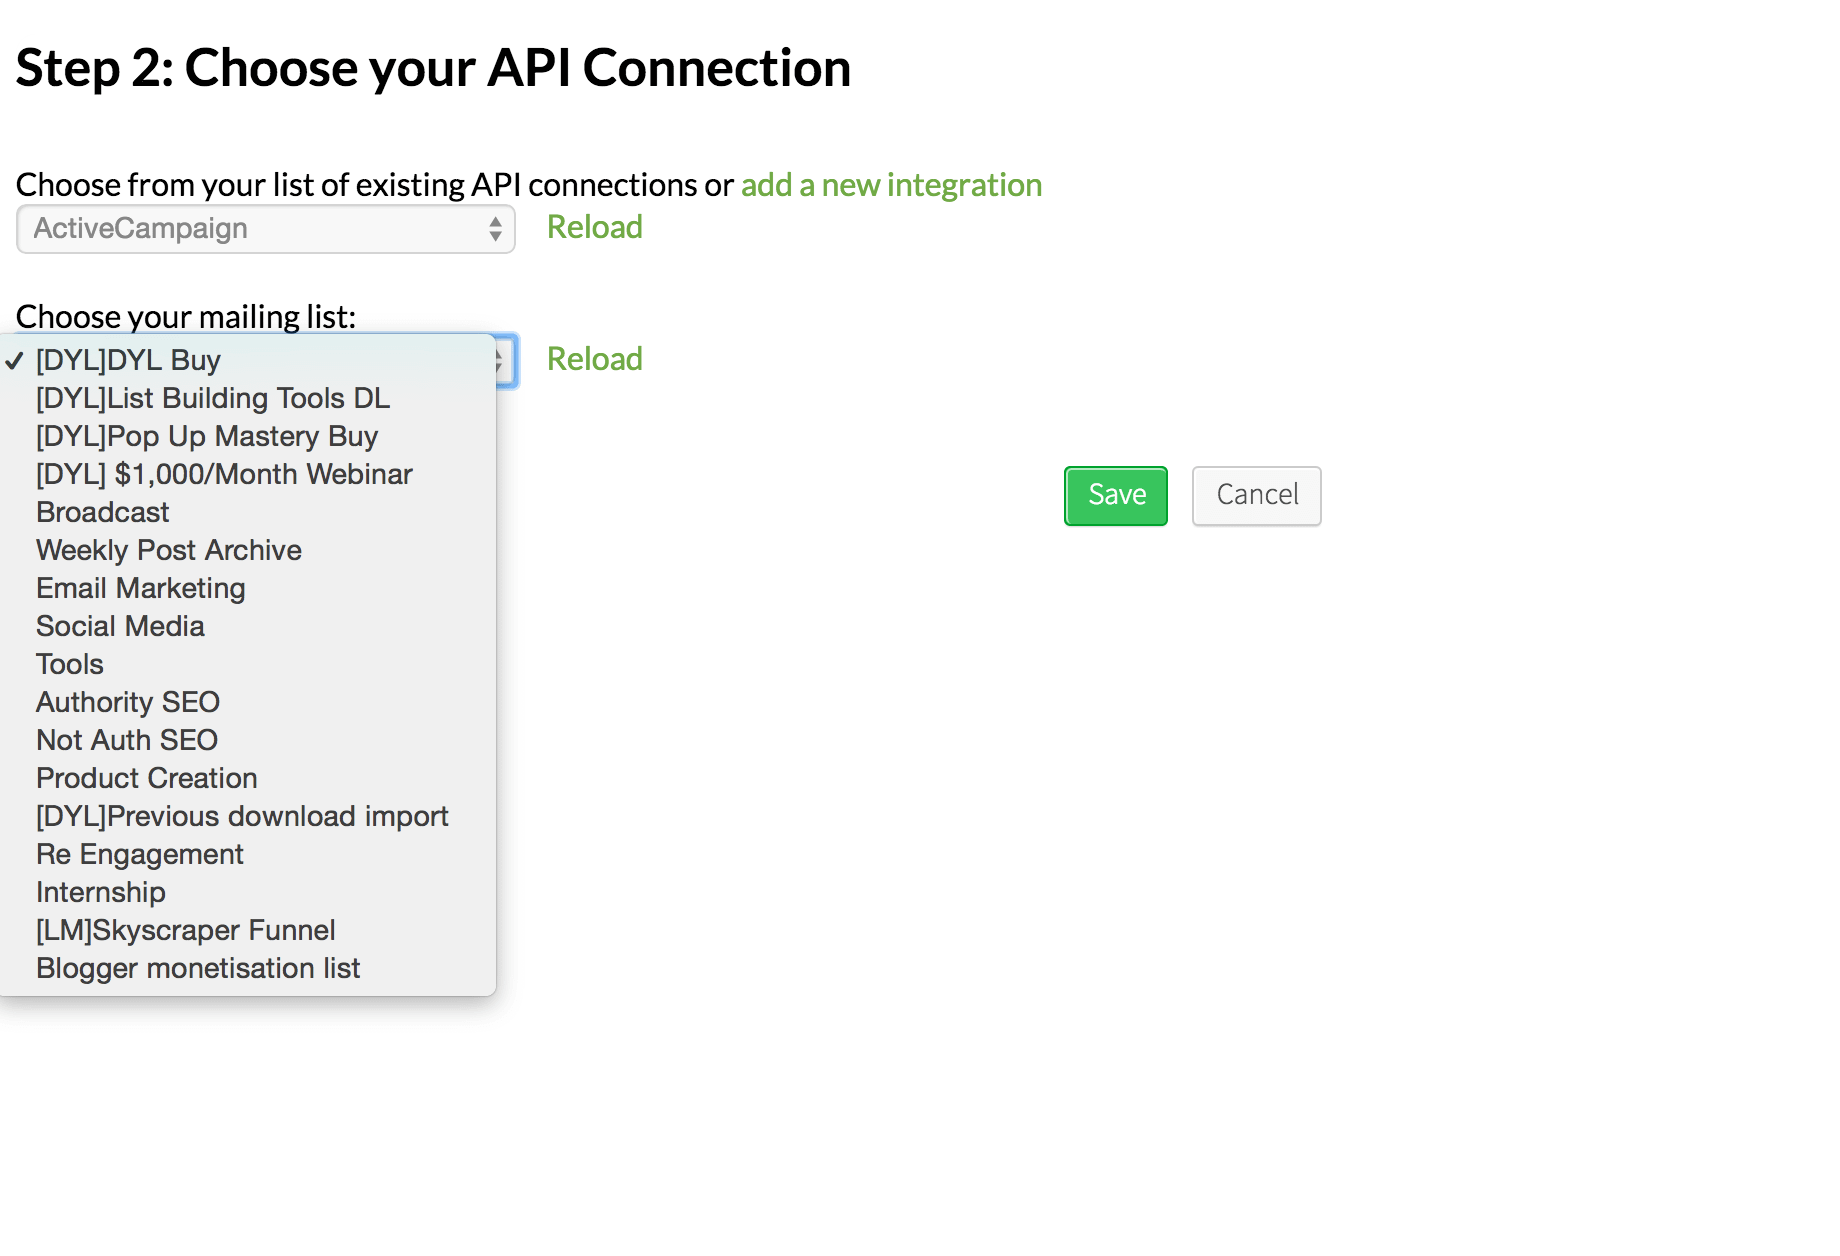
Task: Choose [DYL]List Building Tools DL list
Action: pyautogui.click(x=248, y=398)
